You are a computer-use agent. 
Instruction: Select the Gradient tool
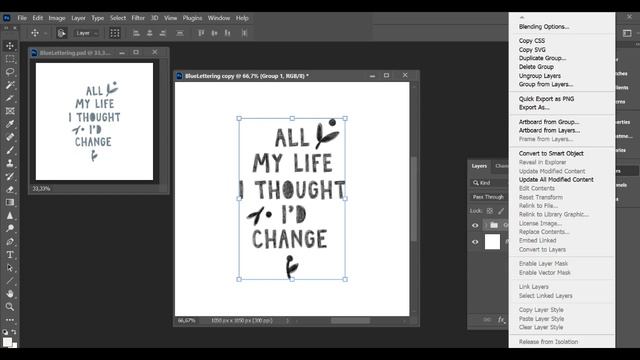[10, 202]
